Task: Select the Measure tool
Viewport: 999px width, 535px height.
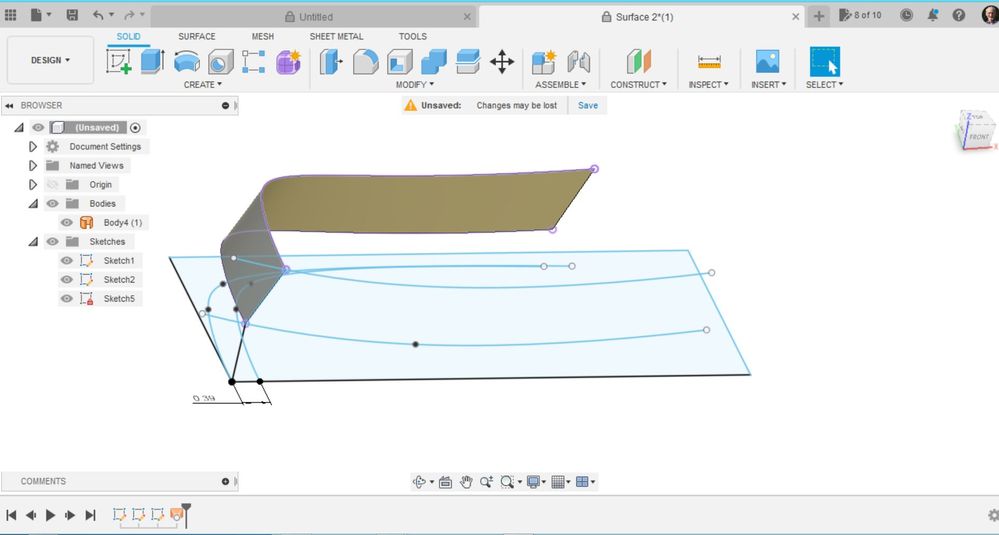Action: [709, 62]
